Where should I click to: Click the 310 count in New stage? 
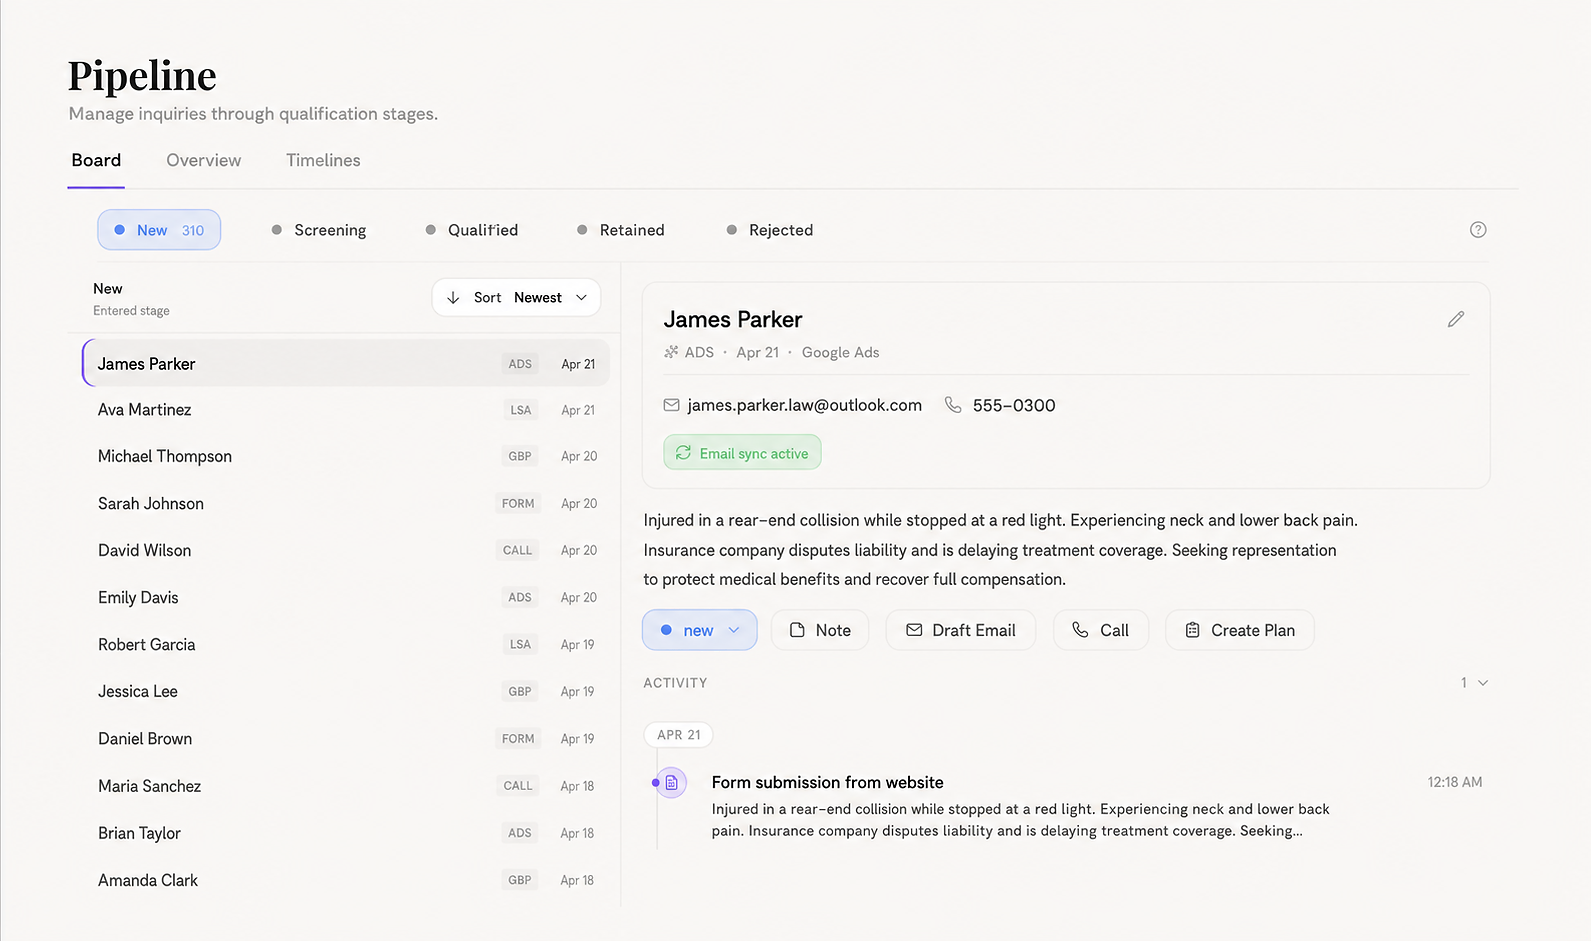click(x=193, y=230)
